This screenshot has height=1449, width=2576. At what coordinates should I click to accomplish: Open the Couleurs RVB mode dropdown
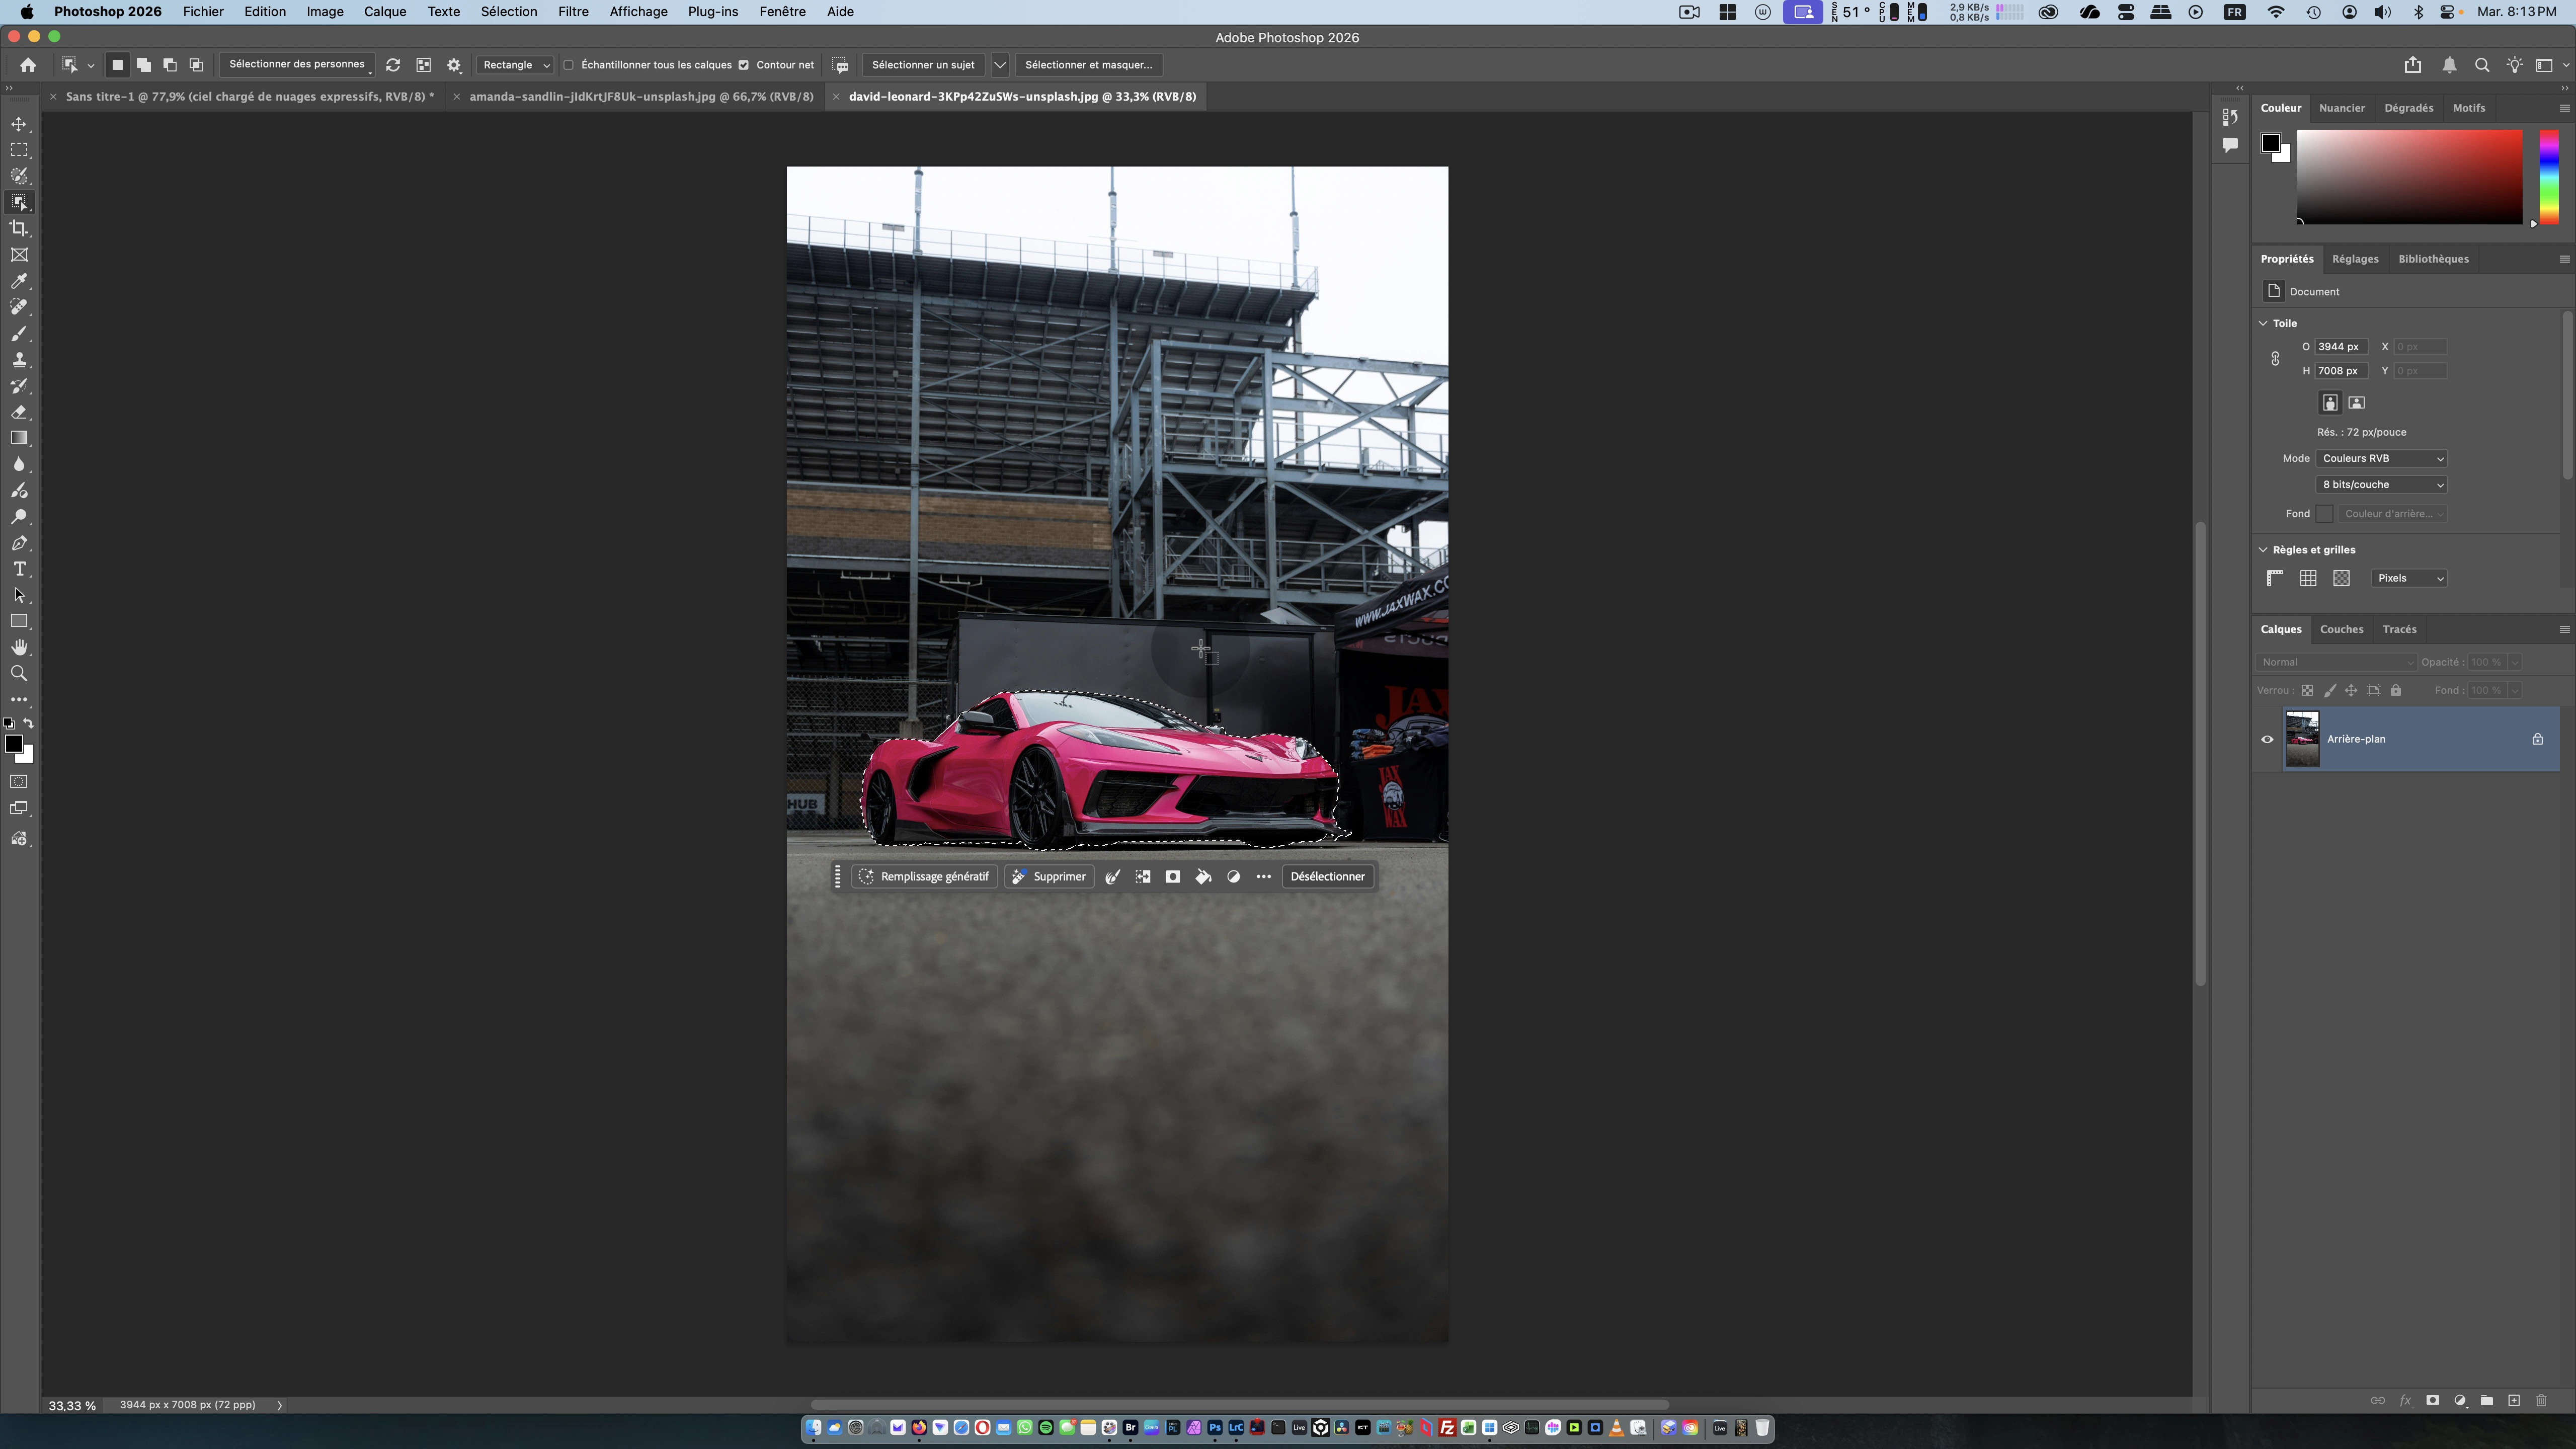pyautogui.click(x=2381, y=458)
